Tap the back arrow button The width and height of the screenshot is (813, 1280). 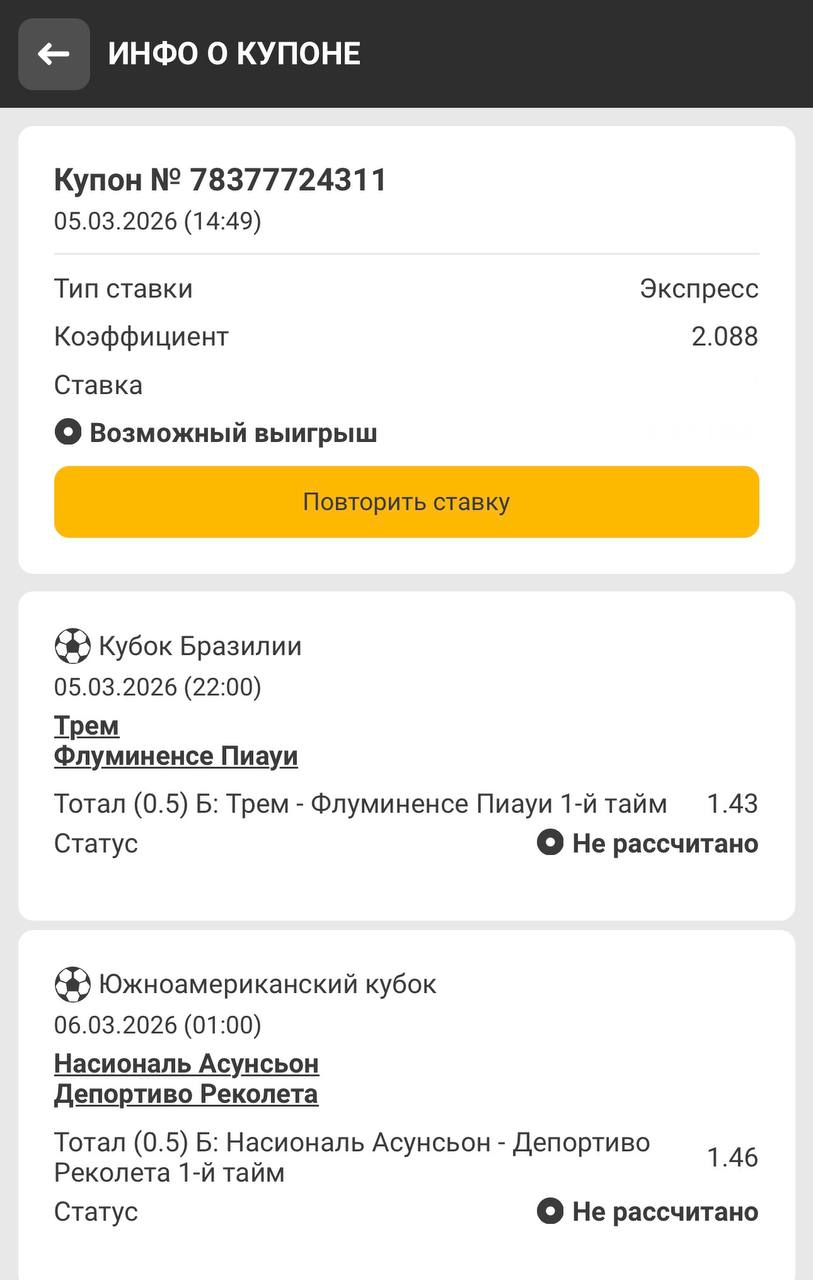(x=54, y=54)
